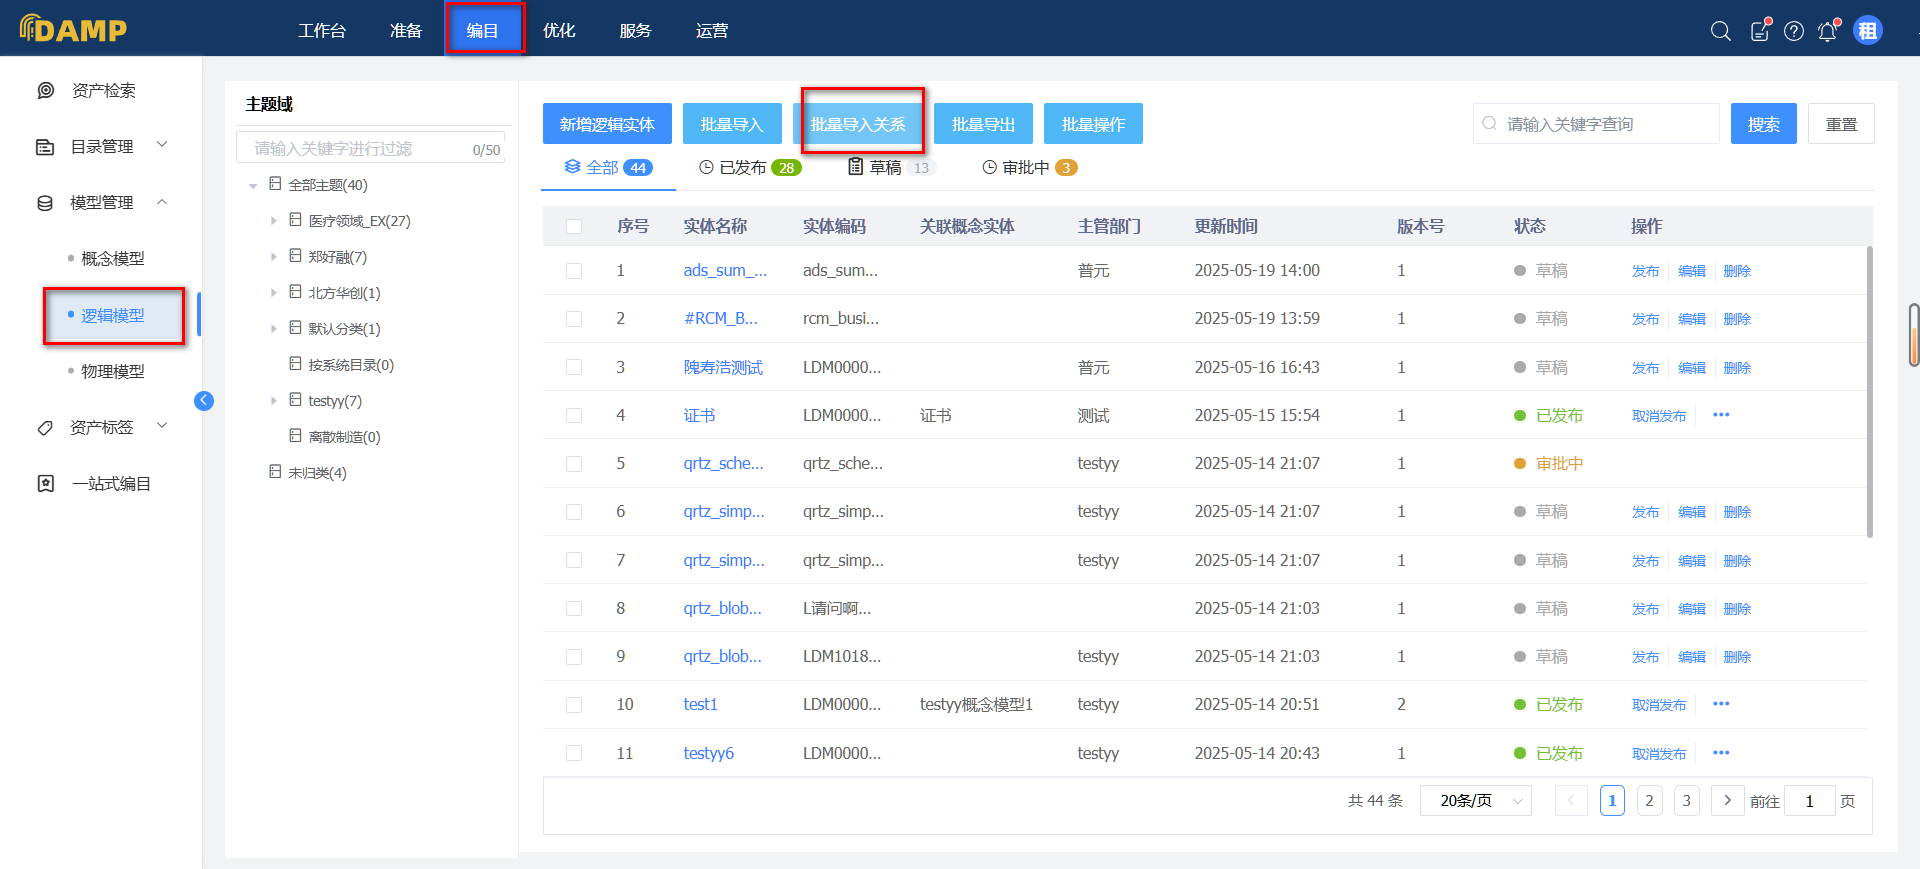Screen dimensions: 1920x869
Task: Focus the 请输入关键字查询 search field
Action: pos(1605,124)
